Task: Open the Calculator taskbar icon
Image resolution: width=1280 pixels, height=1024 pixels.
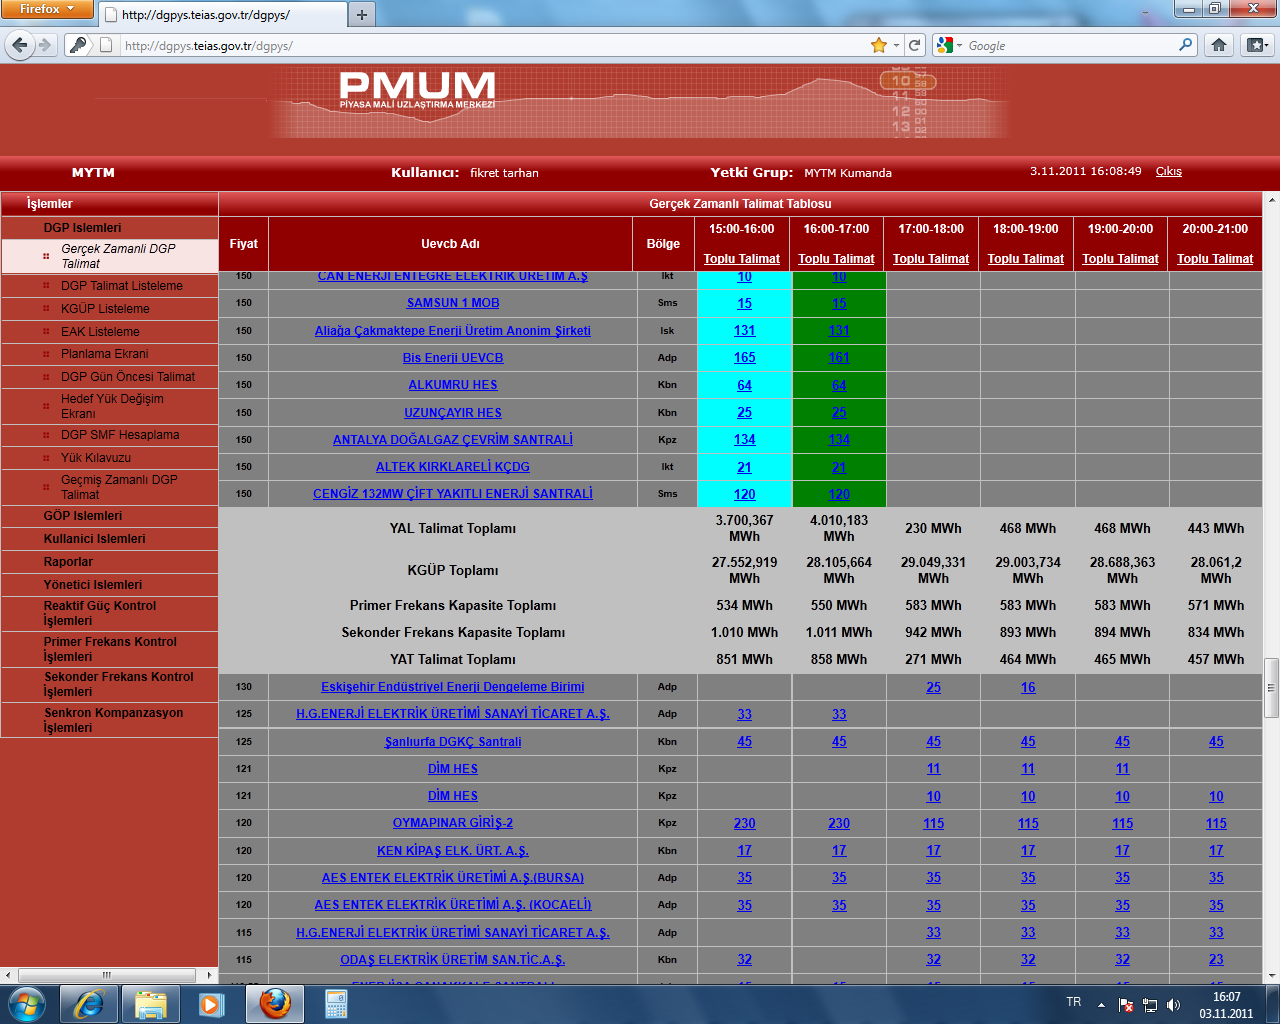Action: tap(336, 1003)
